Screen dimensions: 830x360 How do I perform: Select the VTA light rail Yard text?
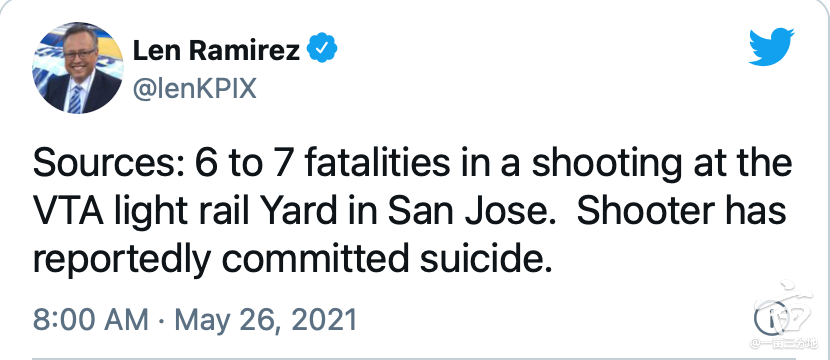(x=185, y=212)
